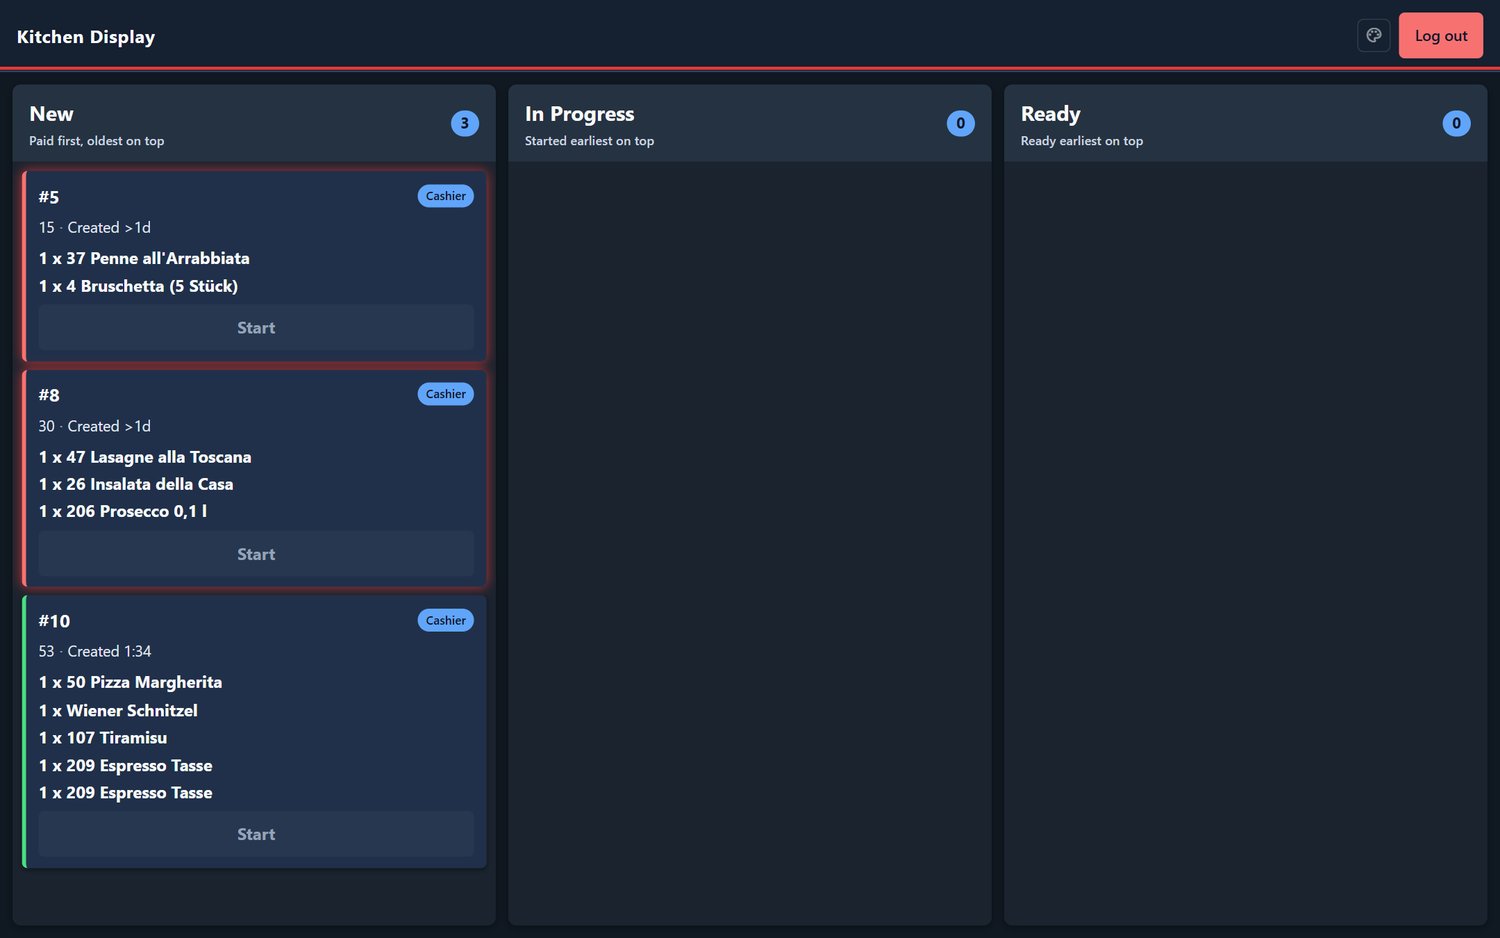Click "Paid first, oldest on top" subtitle
The image size is (1500, 938).
click(x=97, y=141)
